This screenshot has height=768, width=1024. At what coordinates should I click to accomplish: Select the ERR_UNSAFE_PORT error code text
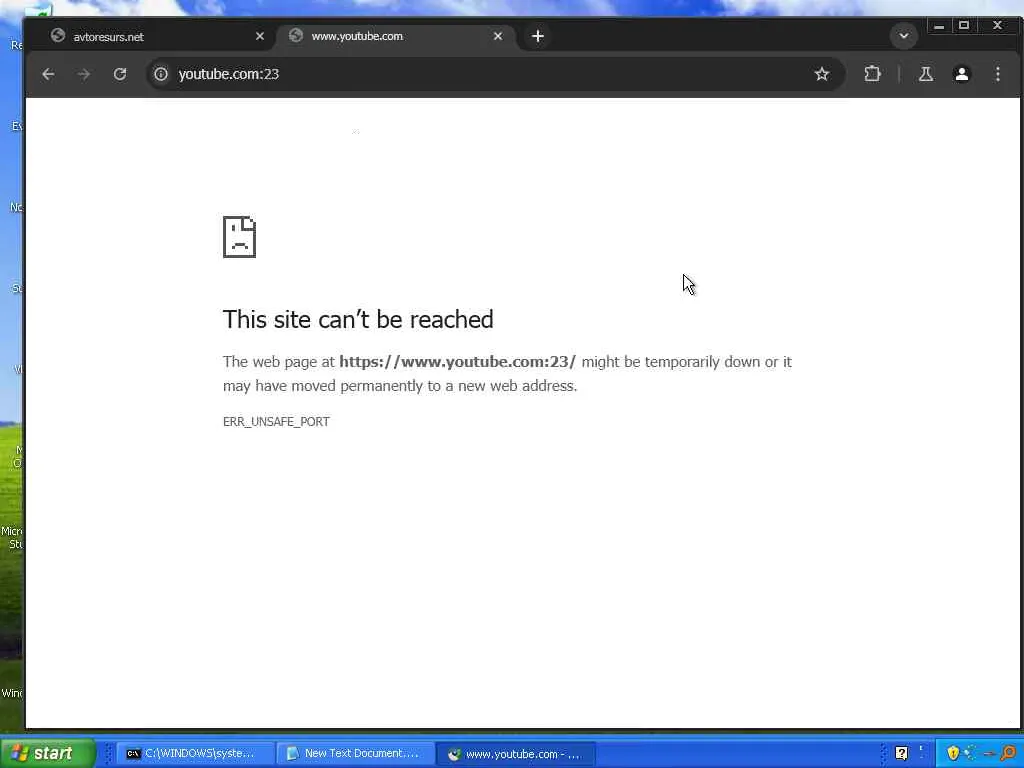coord(276,422)
